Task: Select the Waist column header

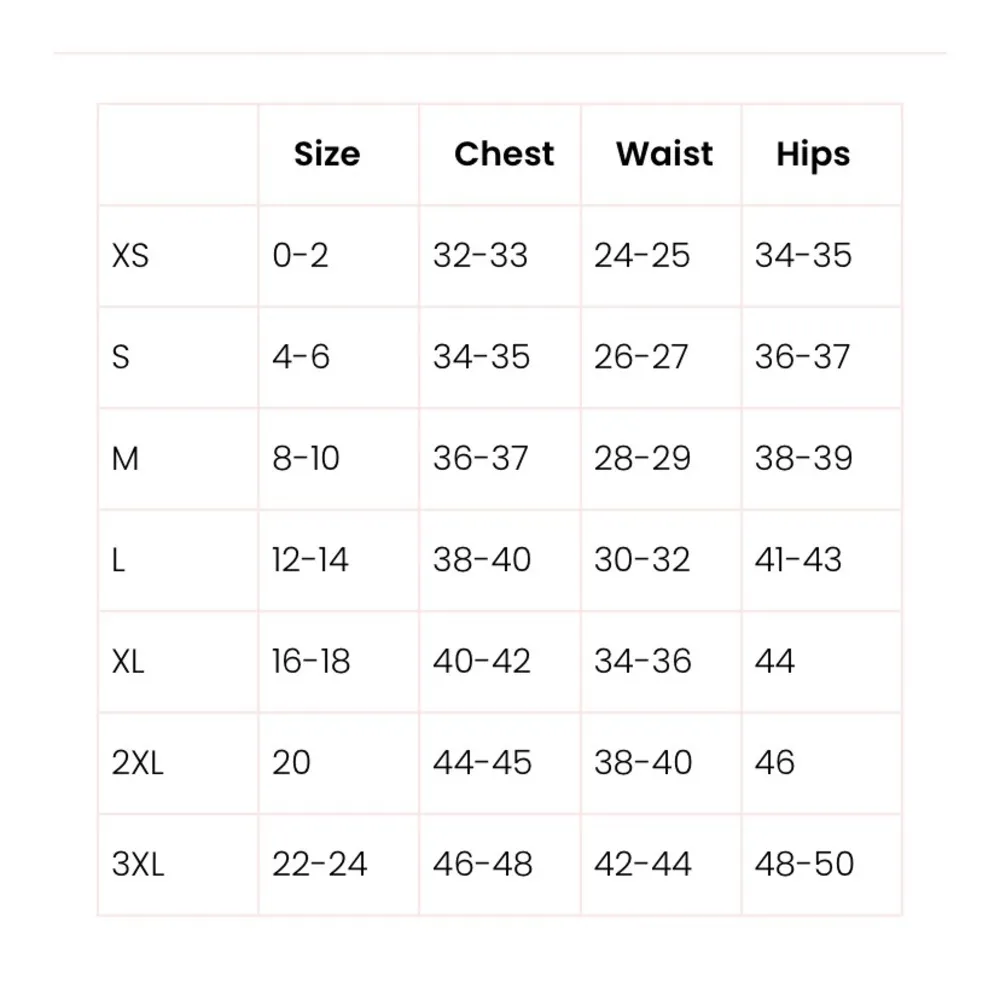Action: [x=664, y=154]
